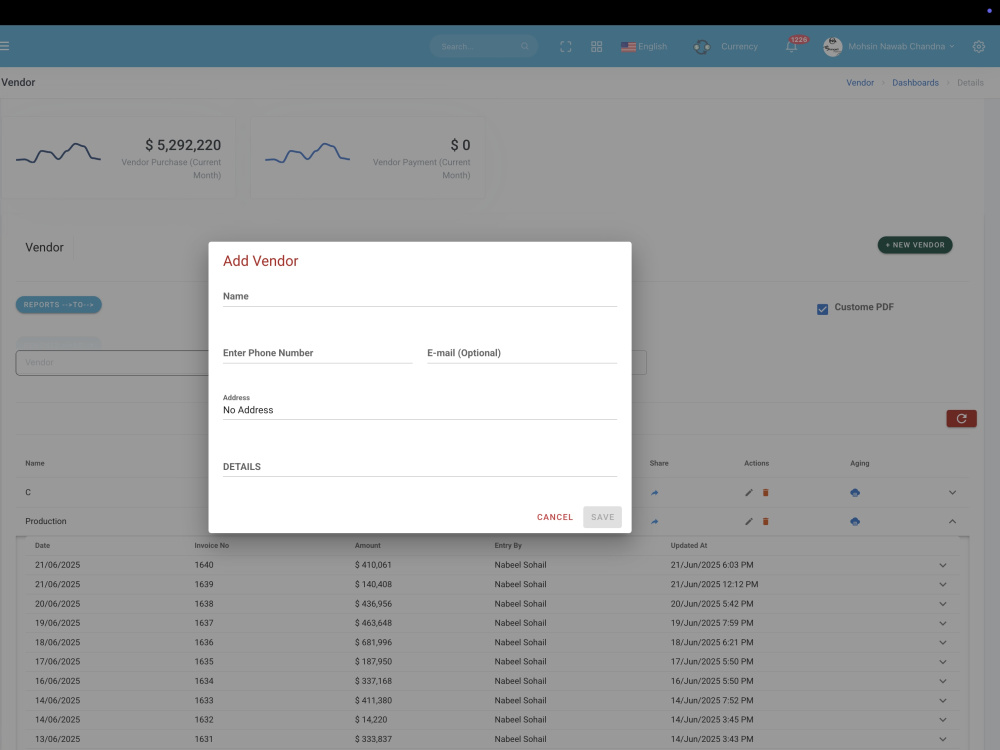
Task: Expand invoice 1637 row
Action: (943, 623)
